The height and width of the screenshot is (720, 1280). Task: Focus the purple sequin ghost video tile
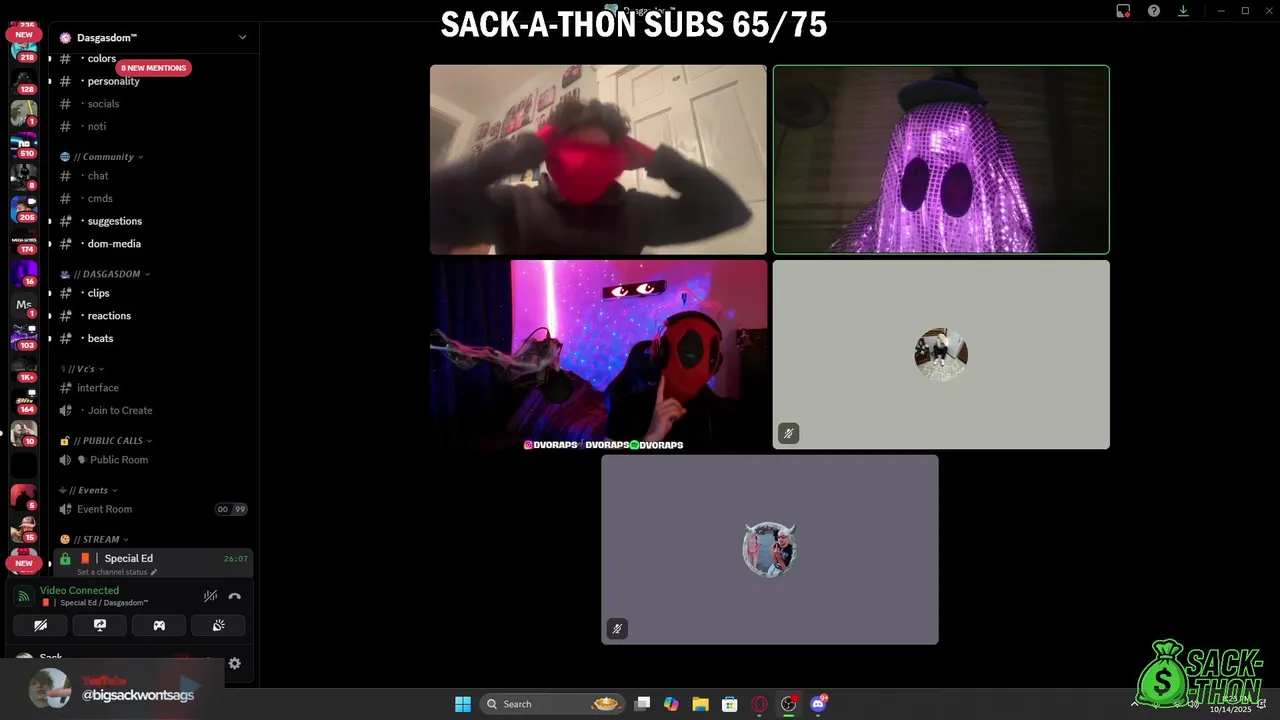(x=941, y=159)
